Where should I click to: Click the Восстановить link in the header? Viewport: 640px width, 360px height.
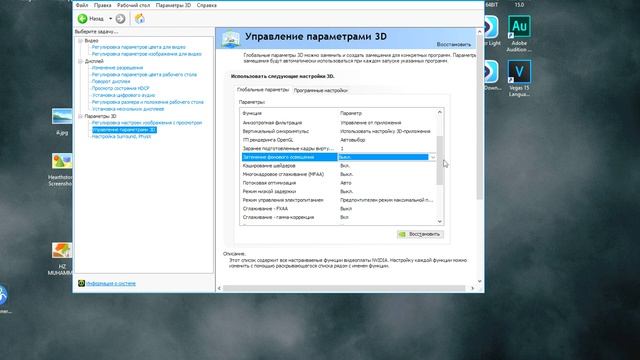(453, 44)
